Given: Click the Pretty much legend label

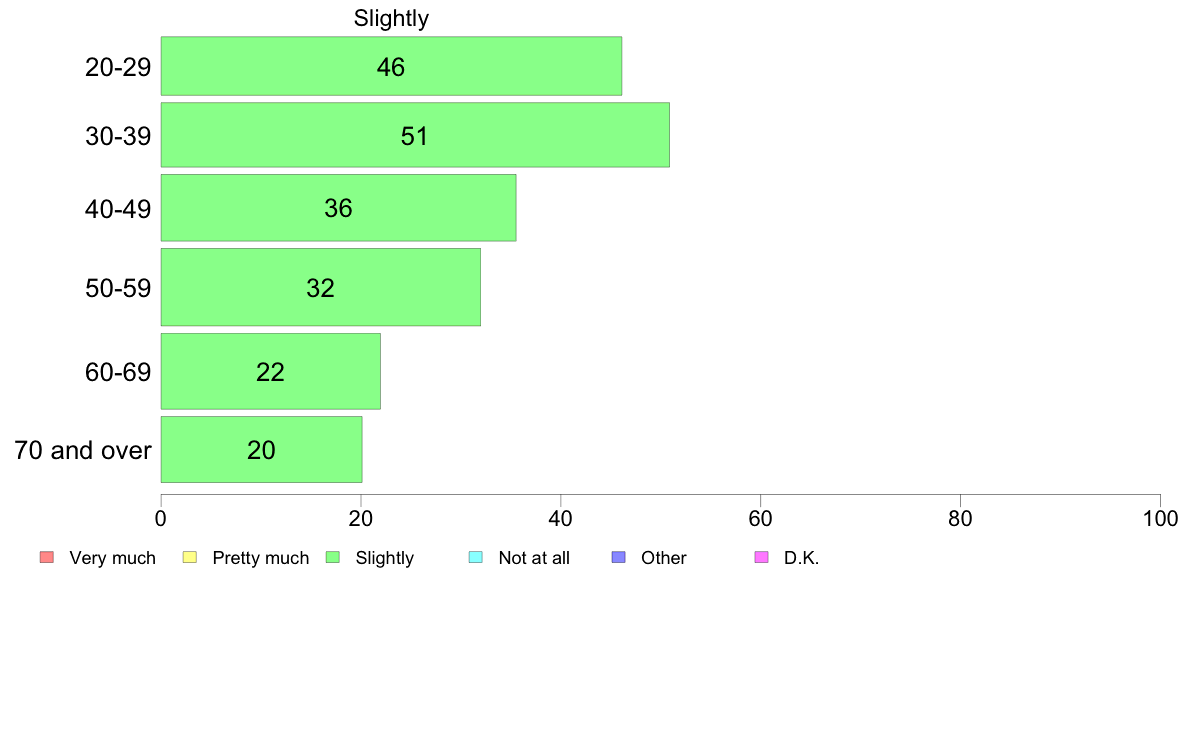Looking at the screenshot, I should [261, 558].
